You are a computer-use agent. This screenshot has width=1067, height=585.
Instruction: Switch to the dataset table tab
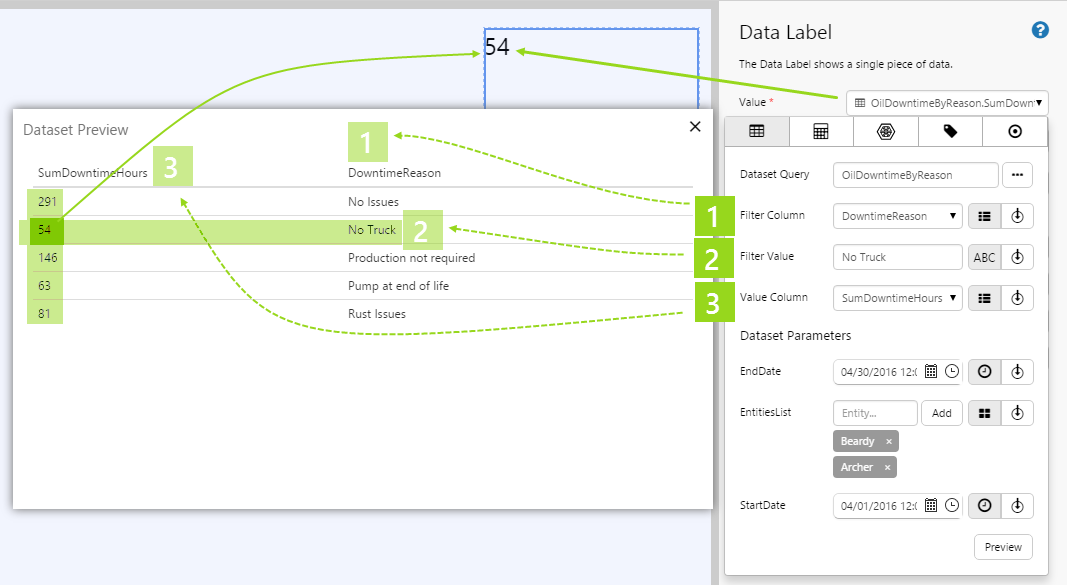tap(756, 131)
